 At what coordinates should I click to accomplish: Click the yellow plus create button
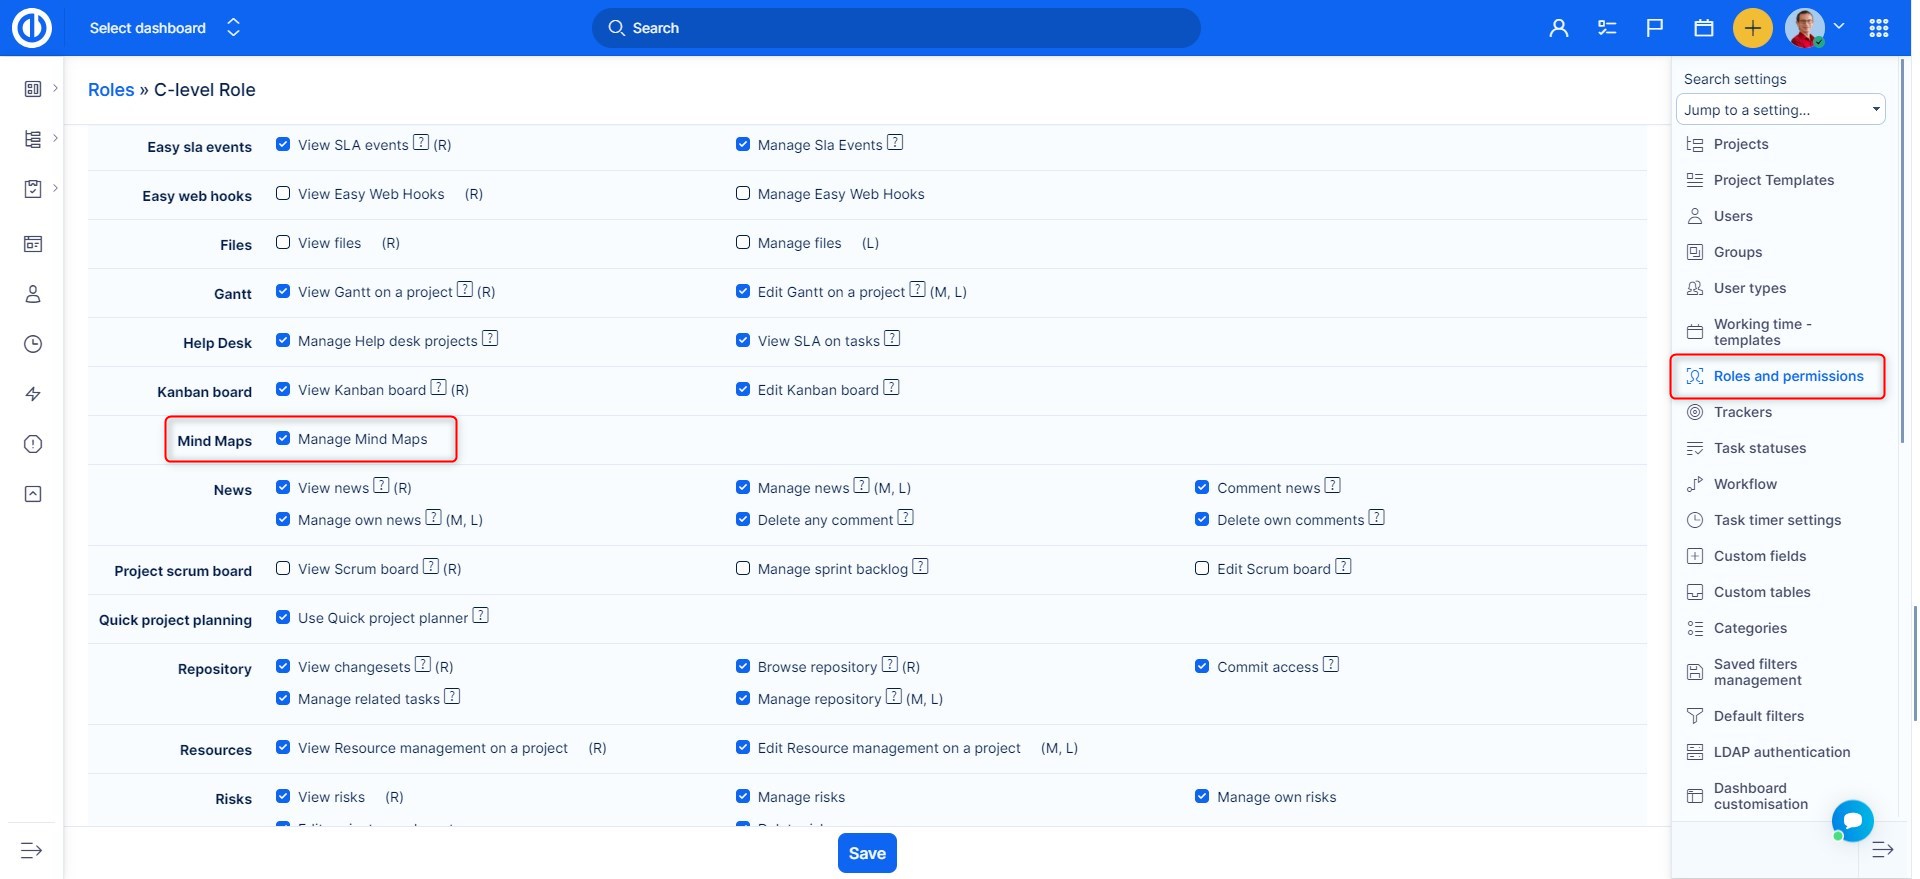pos(1752,28)
